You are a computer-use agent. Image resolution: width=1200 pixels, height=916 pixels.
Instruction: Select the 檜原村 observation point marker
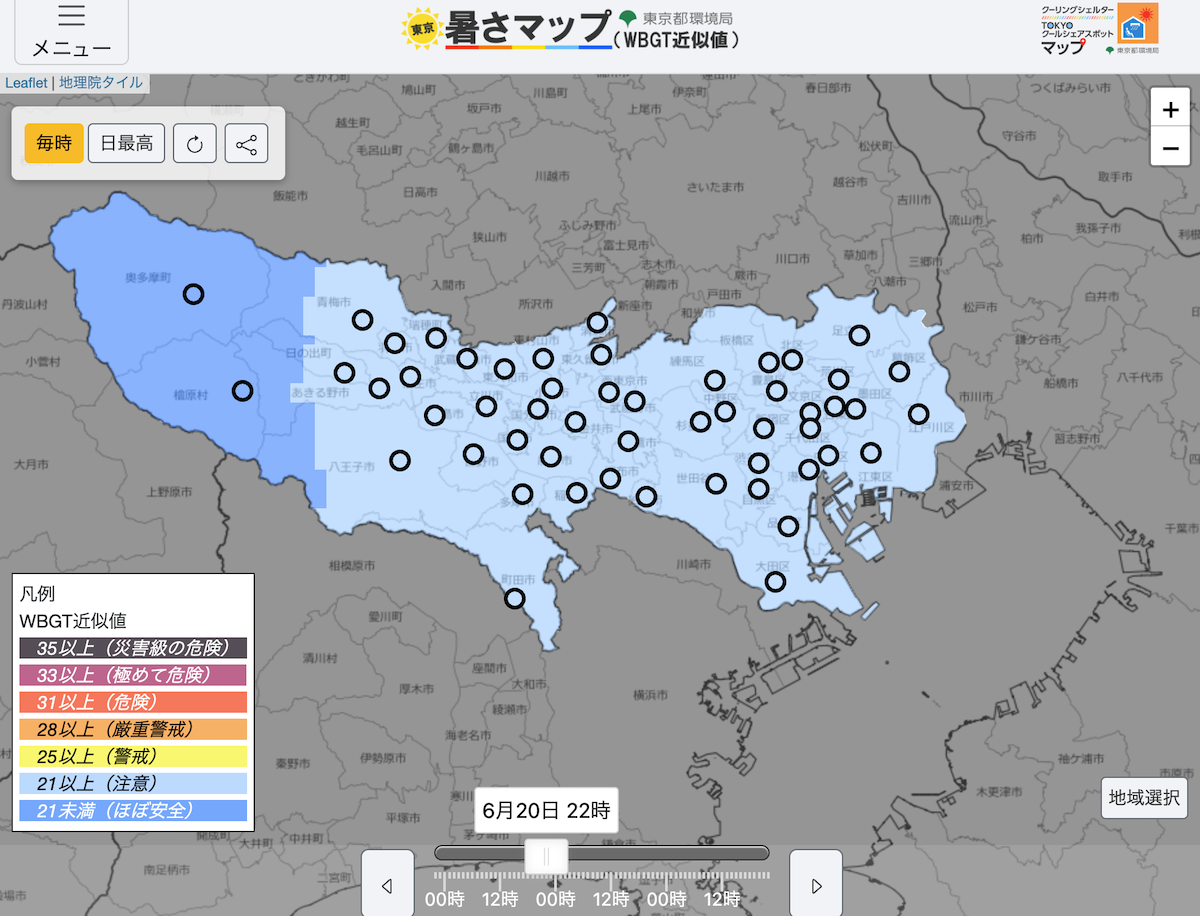[x=242, y=391]
